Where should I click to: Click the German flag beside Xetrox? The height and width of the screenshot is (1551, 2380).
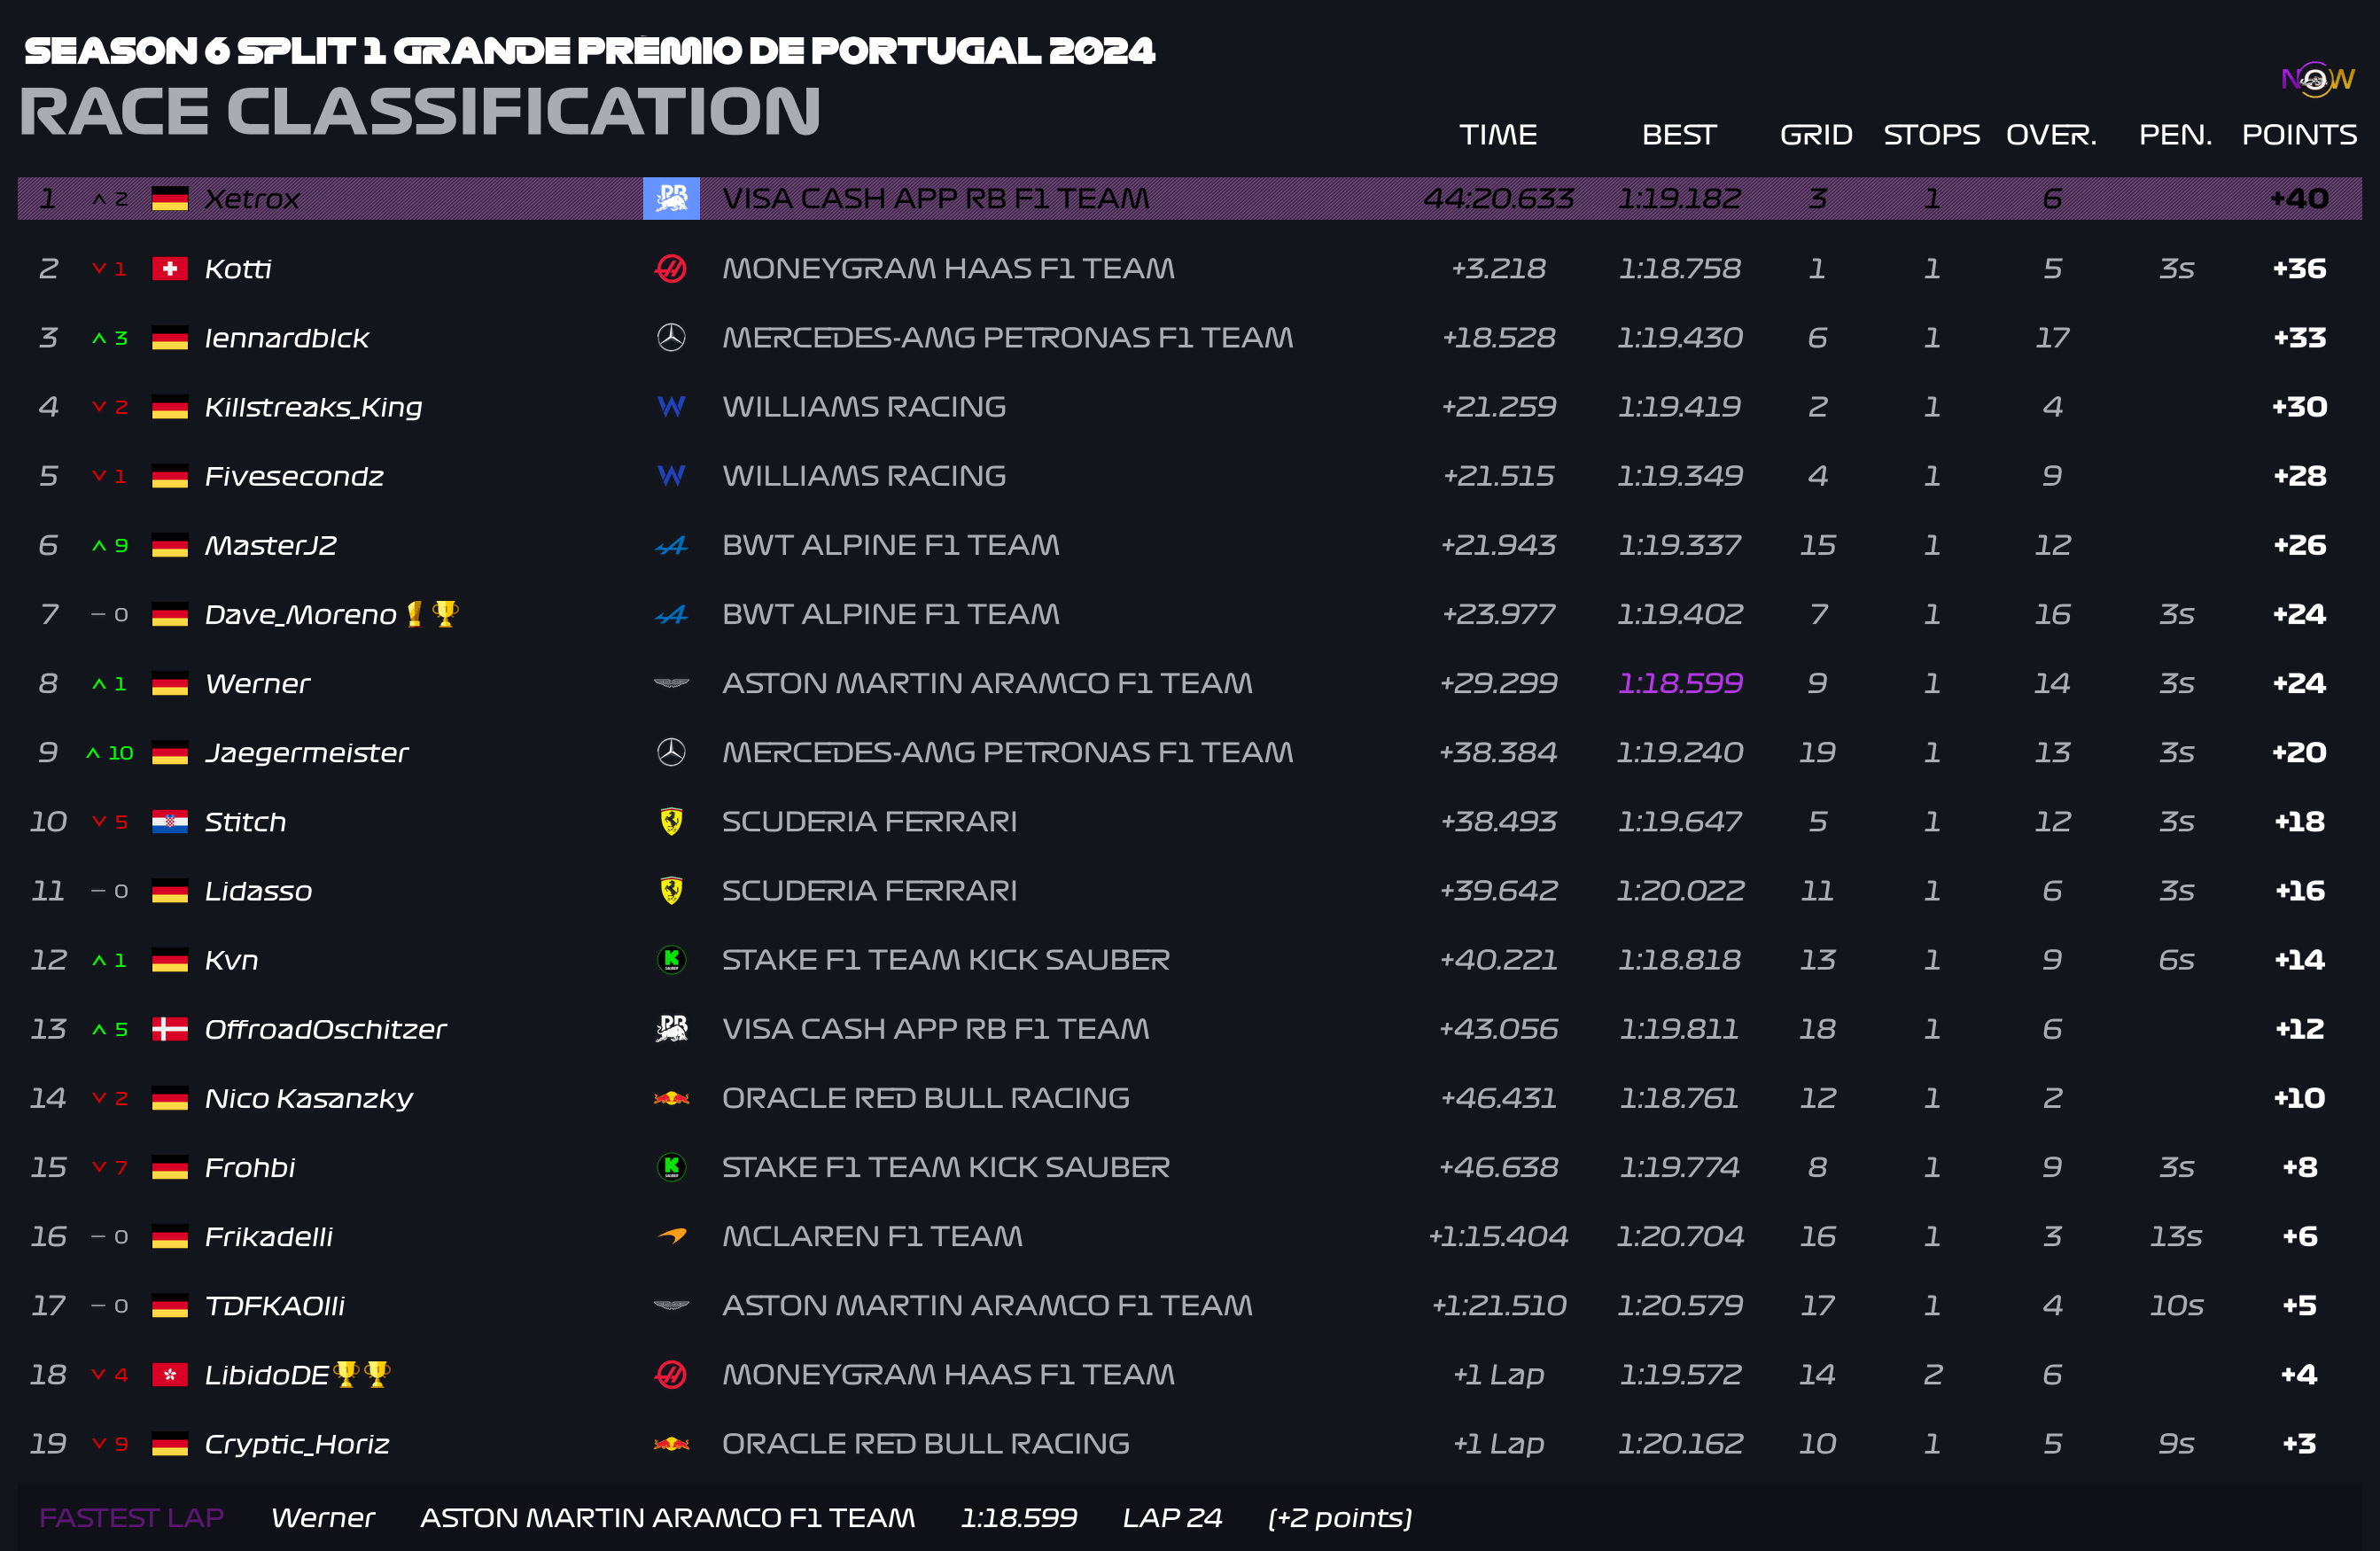click(x=170, y=198)
